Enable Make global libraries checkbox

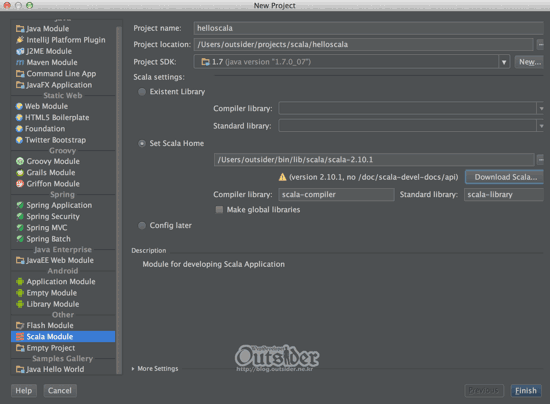pos(219,210)
